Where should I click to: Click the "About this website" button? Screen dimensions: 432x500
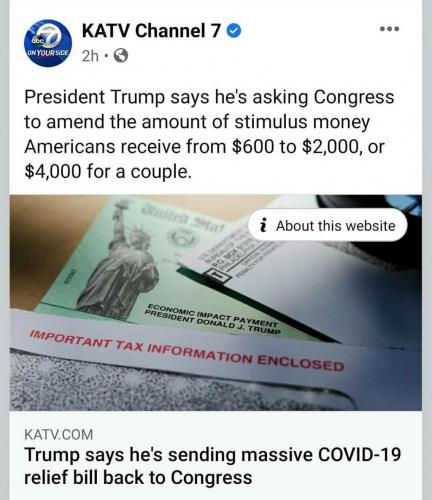(328, 225)
